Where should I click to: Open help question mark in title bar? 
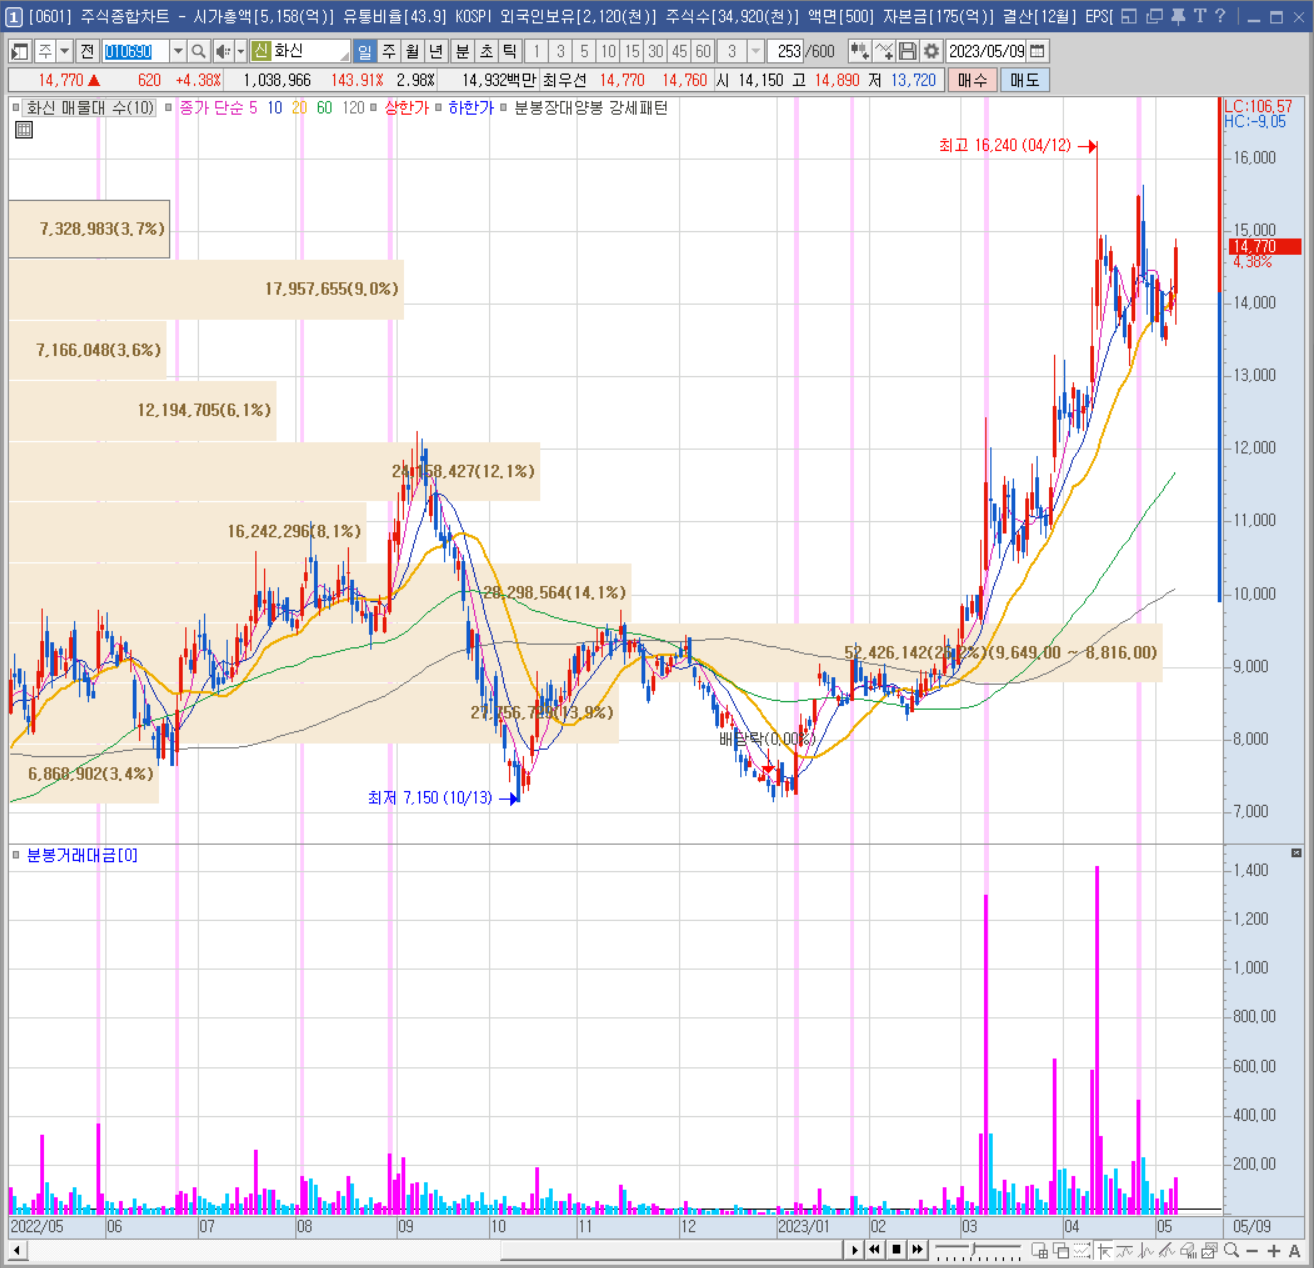(x=1220, y=16)
